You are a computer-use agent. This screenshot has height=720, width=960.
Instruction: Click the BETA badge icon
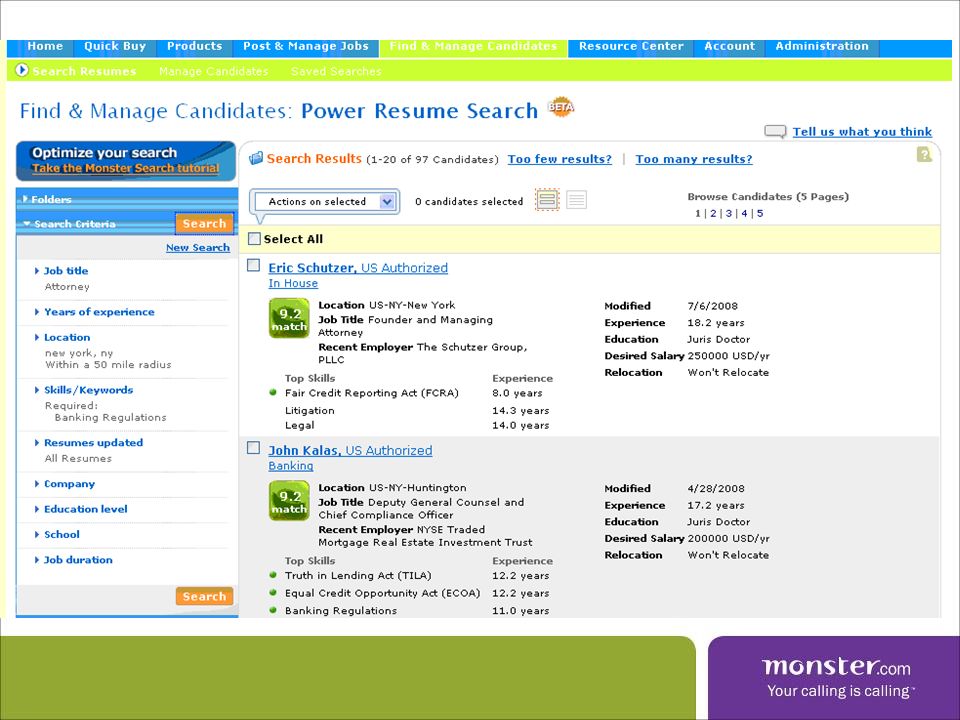click(x=561, y=107)
